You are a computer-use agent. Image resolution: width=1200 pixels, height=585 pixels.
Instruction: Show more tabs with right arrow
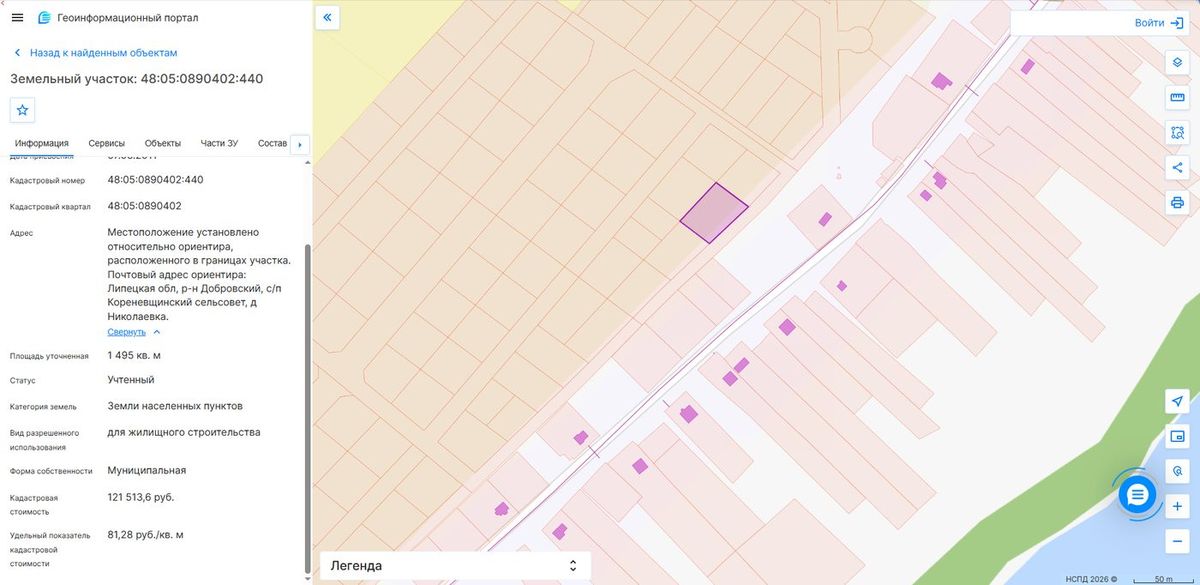click(x=300, y=144)
